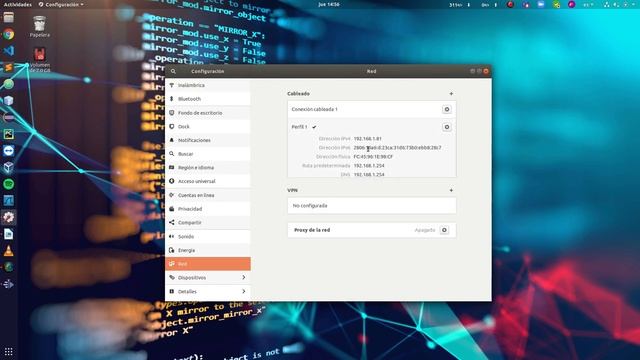Open settings gear for Perfil 1
640x360 pixels.
447,127
